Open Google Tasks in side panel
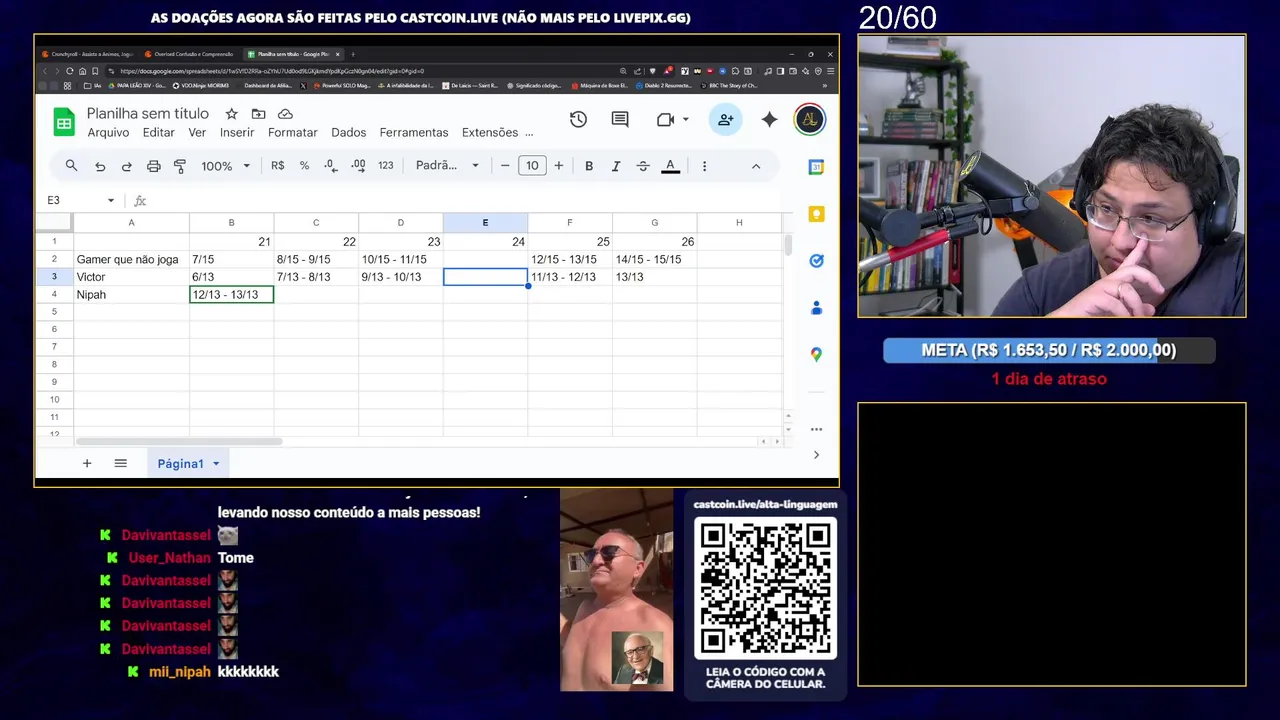The height and width of the screenshot is (720, 1280). tap(816, 261)
